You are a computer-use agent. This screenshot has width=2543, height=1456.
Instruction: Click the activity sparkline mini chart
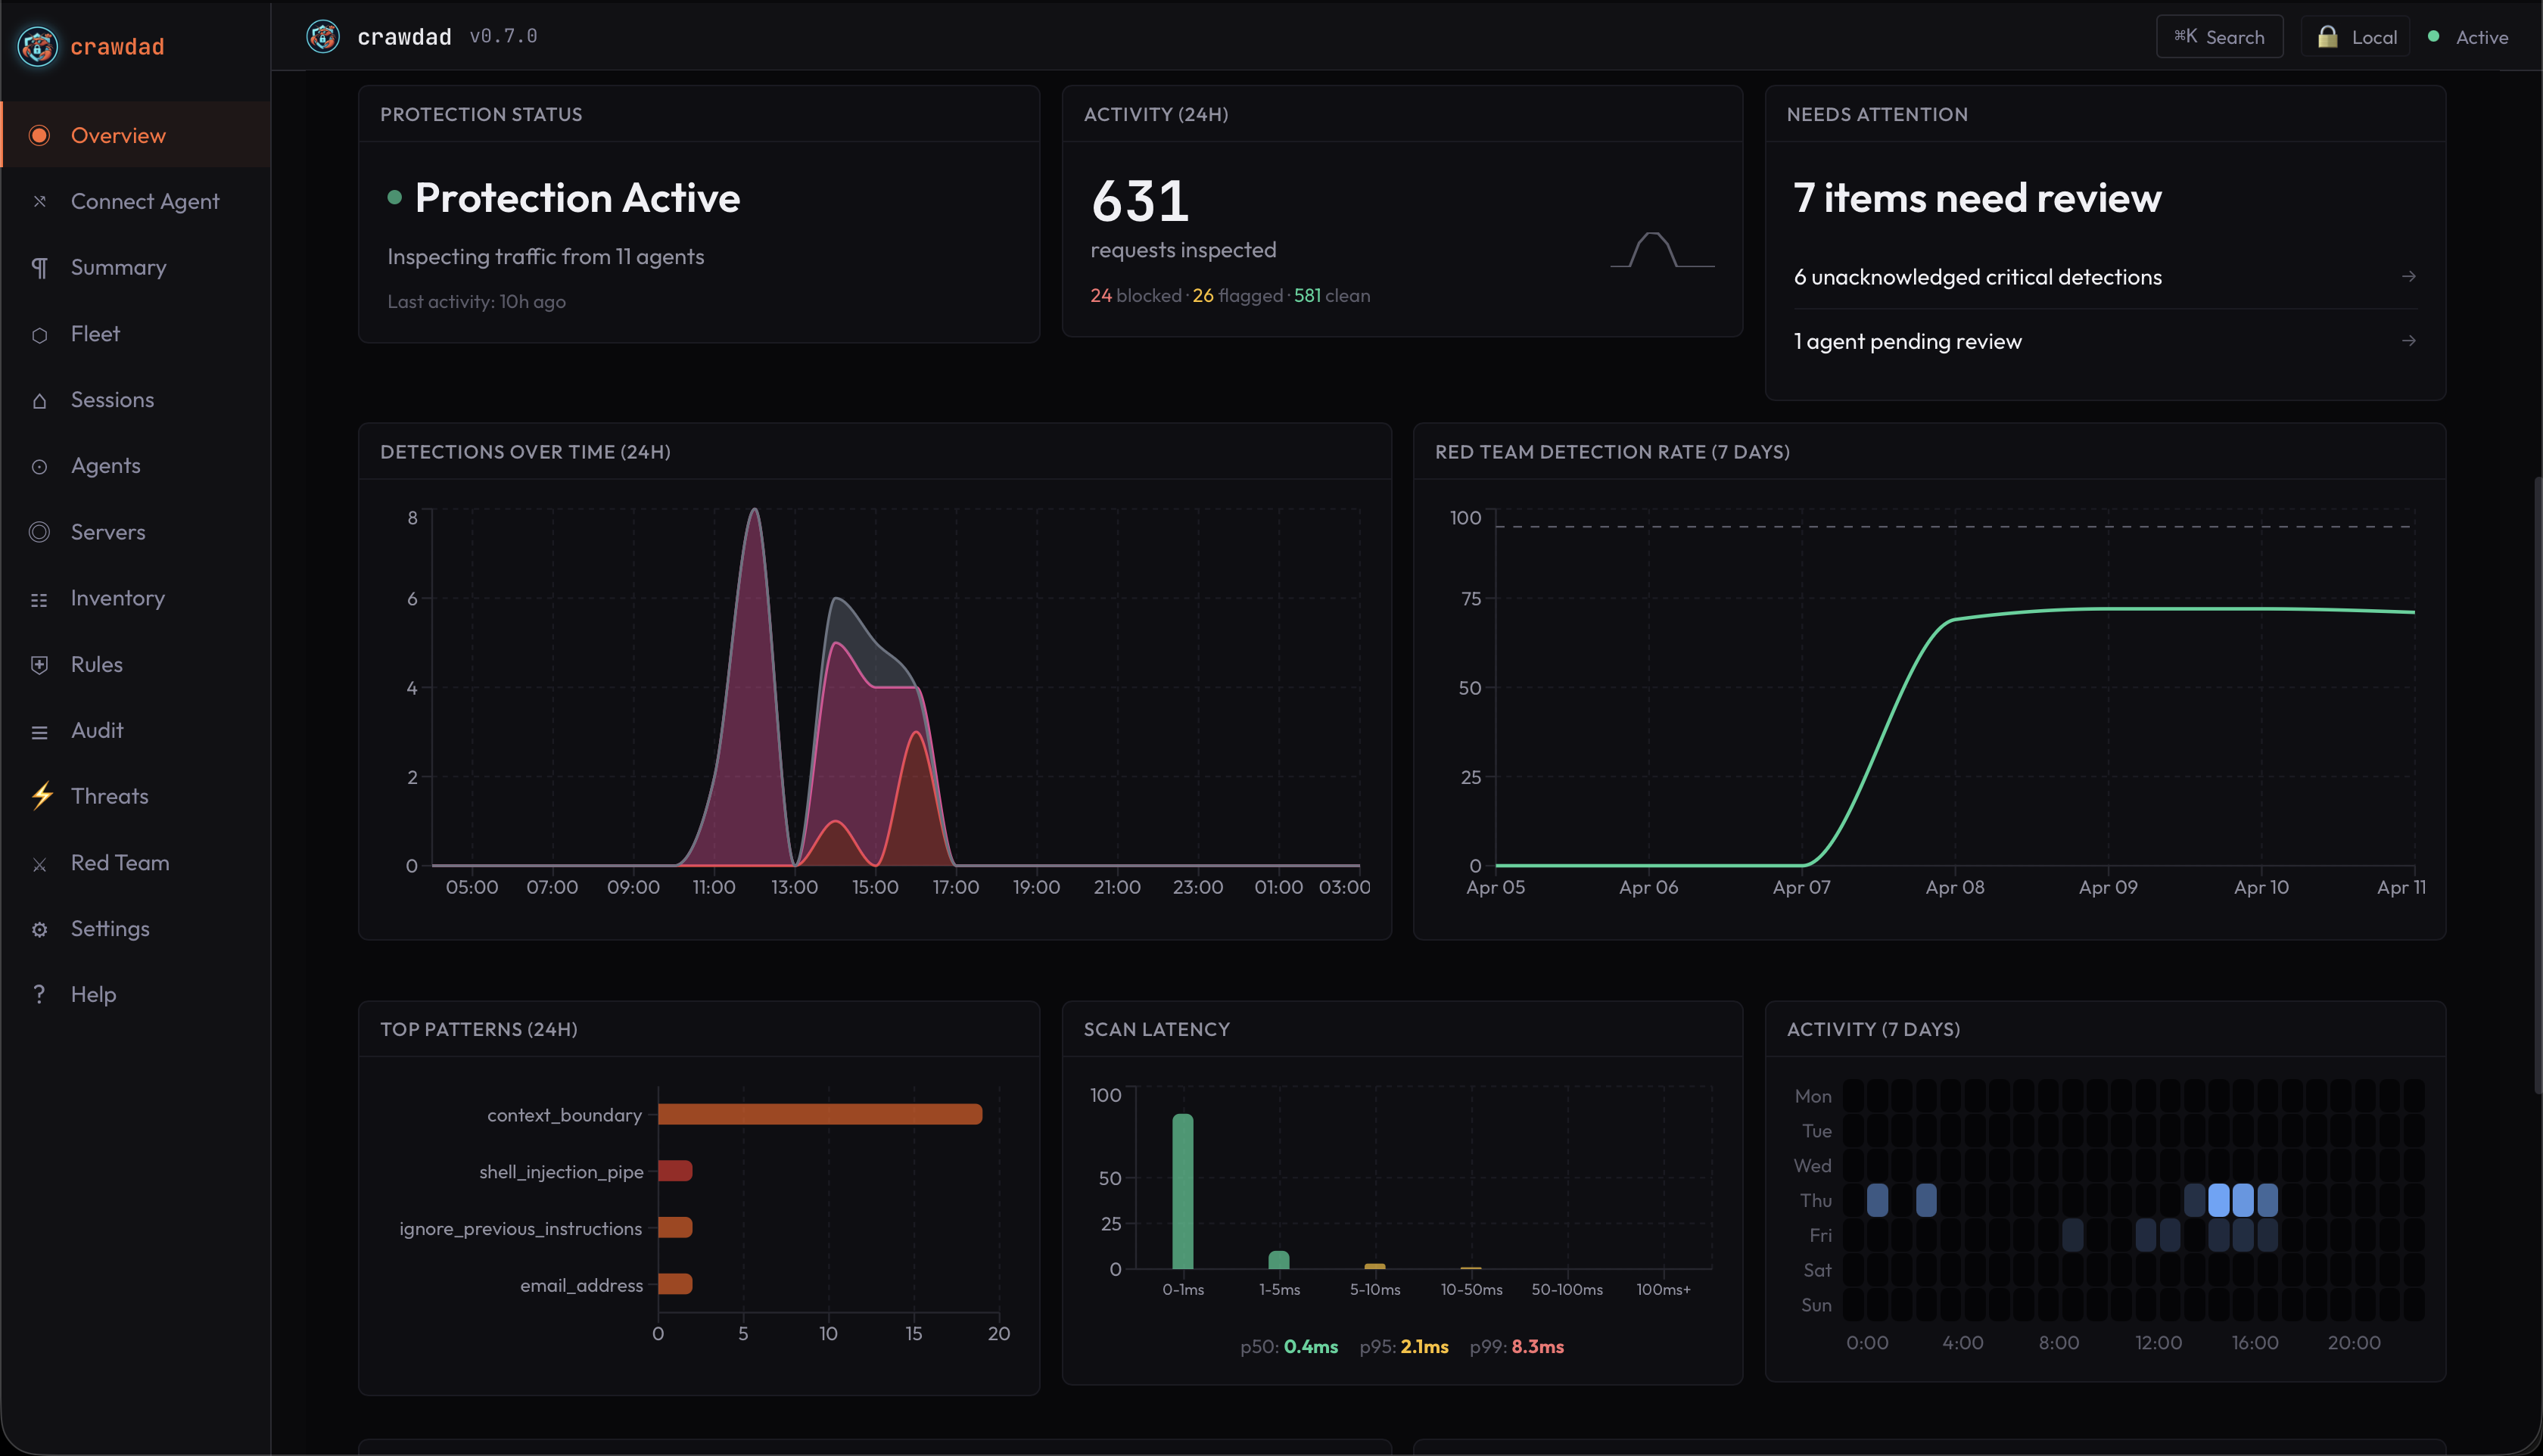click(1661, 249)
